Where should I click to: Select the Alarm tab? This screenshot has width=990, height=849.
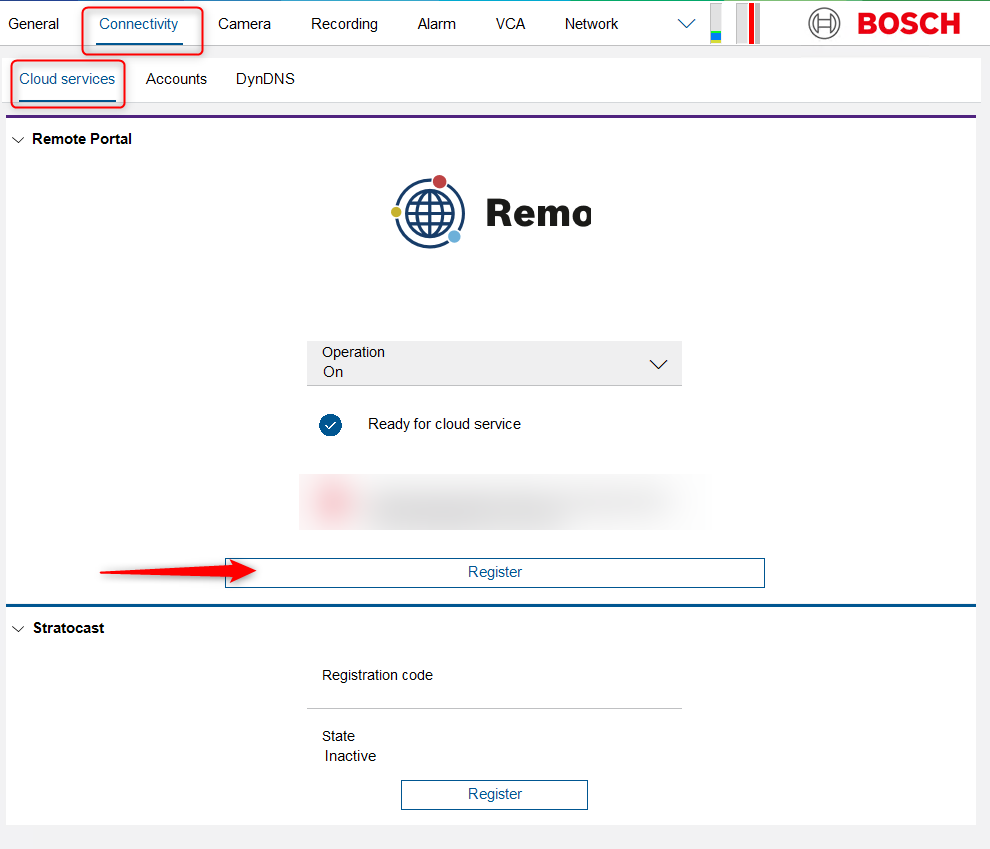click(x=437, y=24)
